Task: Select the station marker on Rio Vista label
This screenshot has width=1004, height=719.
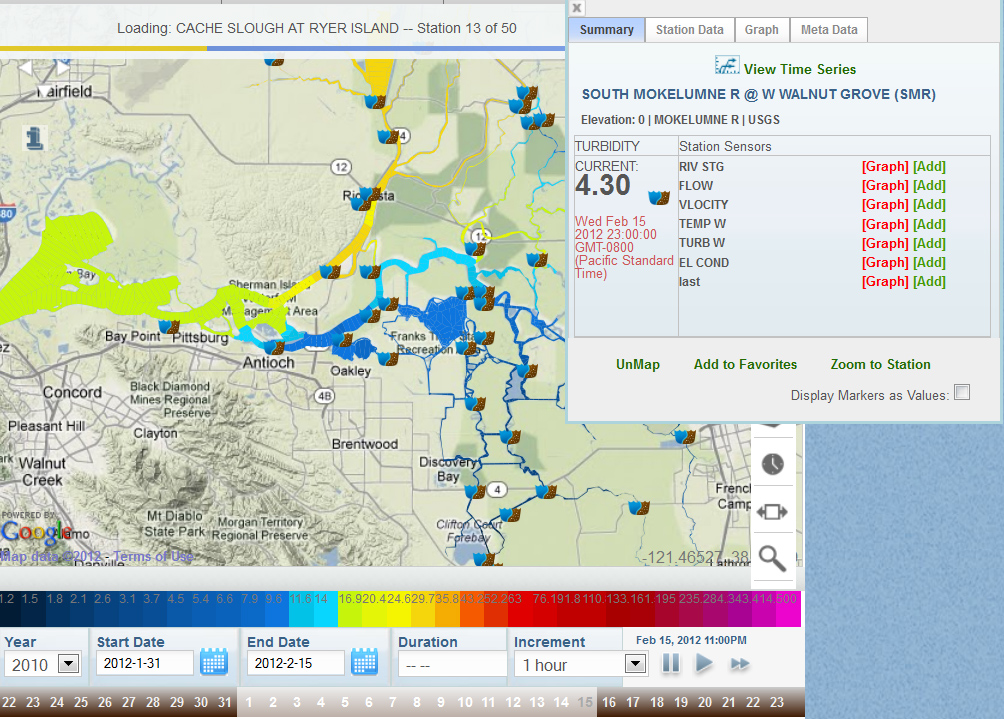Action: pos(369,194)
